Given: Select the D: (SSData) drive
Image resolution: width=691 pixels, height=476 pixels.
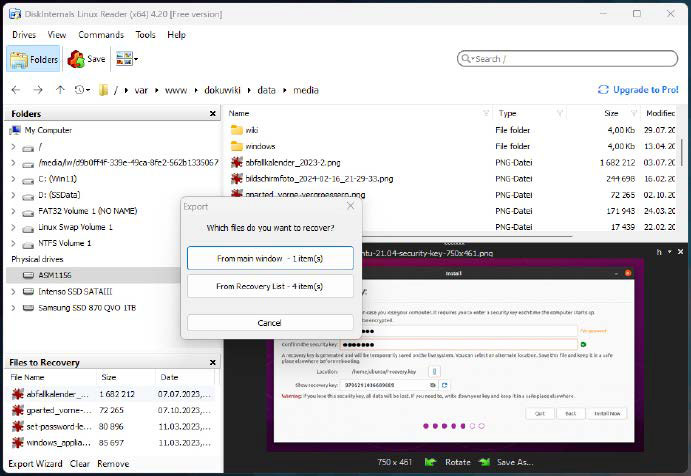Looking at the screenshot, I should [x=59, y=195].
